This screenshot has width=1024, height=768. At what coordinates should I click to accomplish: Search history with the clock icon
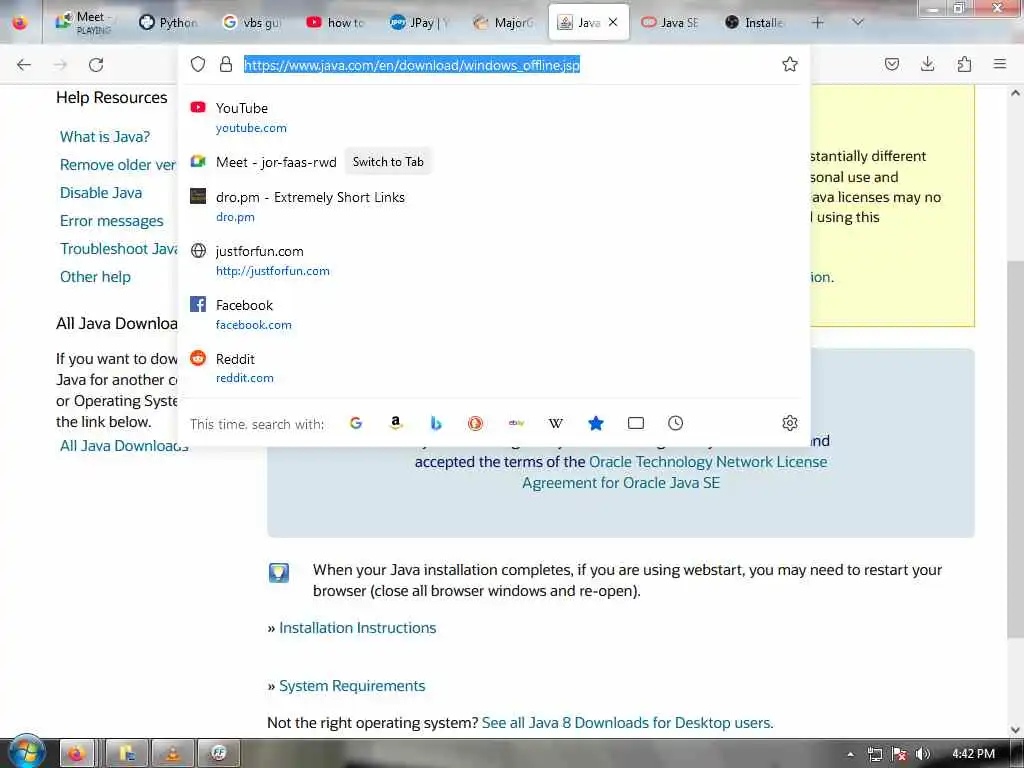pyautogui.click(x=675, y=423)
